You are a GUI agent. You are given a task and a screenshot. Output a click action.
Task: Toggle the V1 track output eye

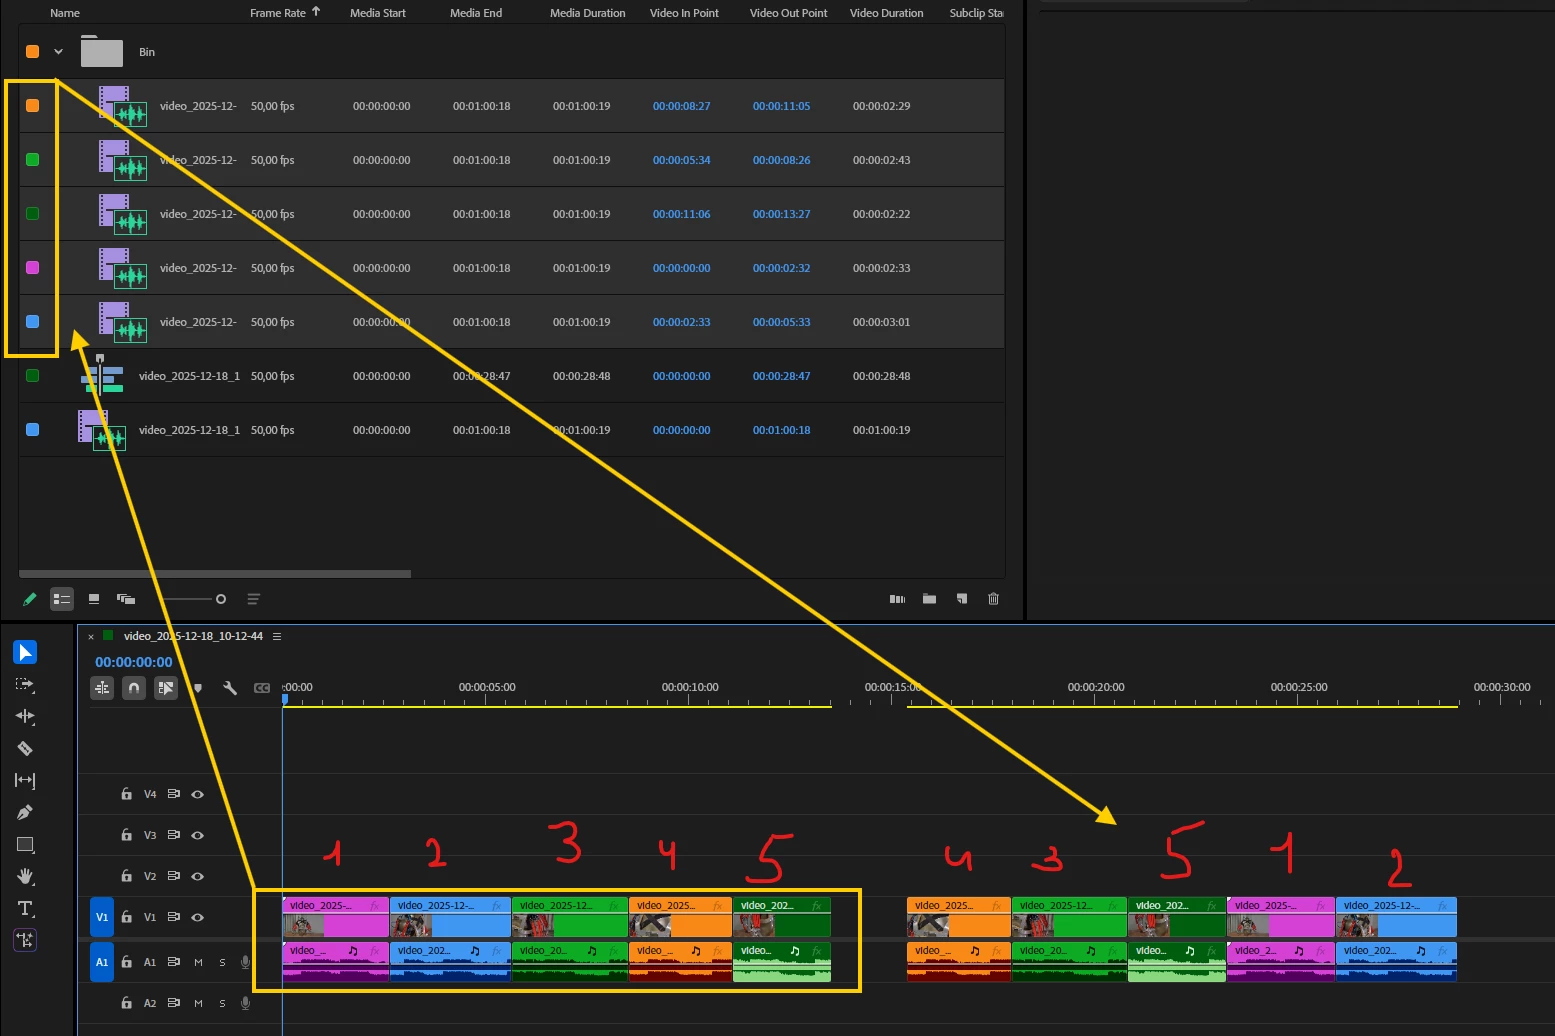[x=198, y=917]
